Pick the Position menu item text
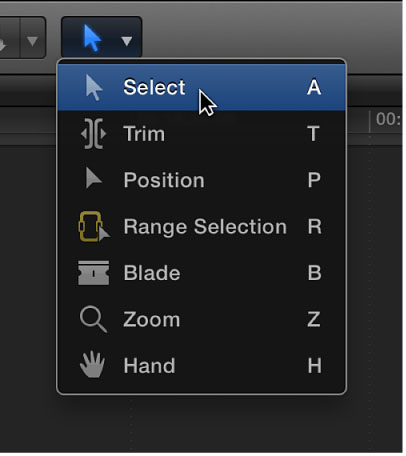This screenshot has width=406, height=456. (x=164, y=180)
